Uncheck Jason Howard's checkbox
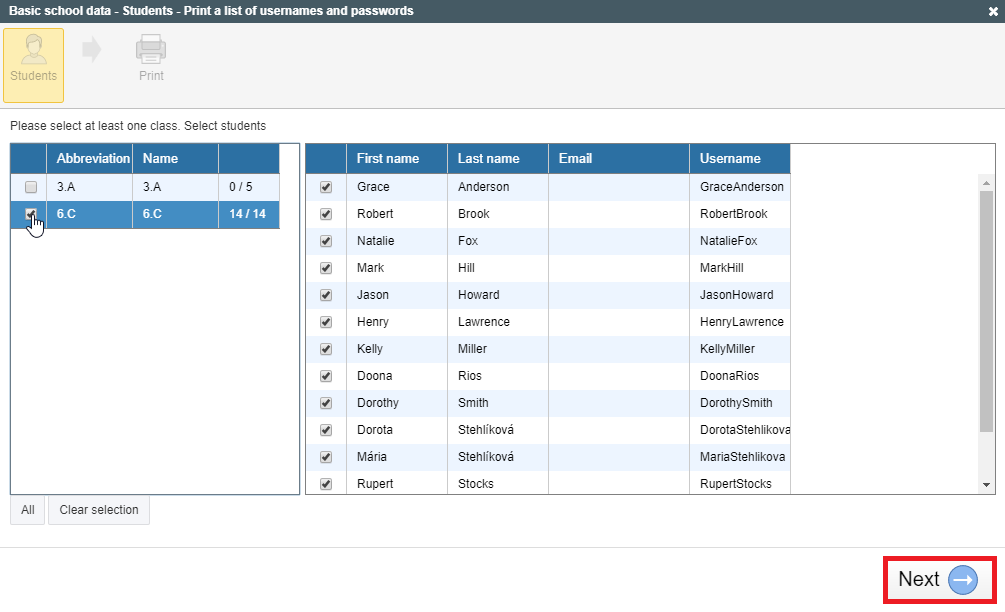Screen dimensions: 1005x612 pos(326,295)
